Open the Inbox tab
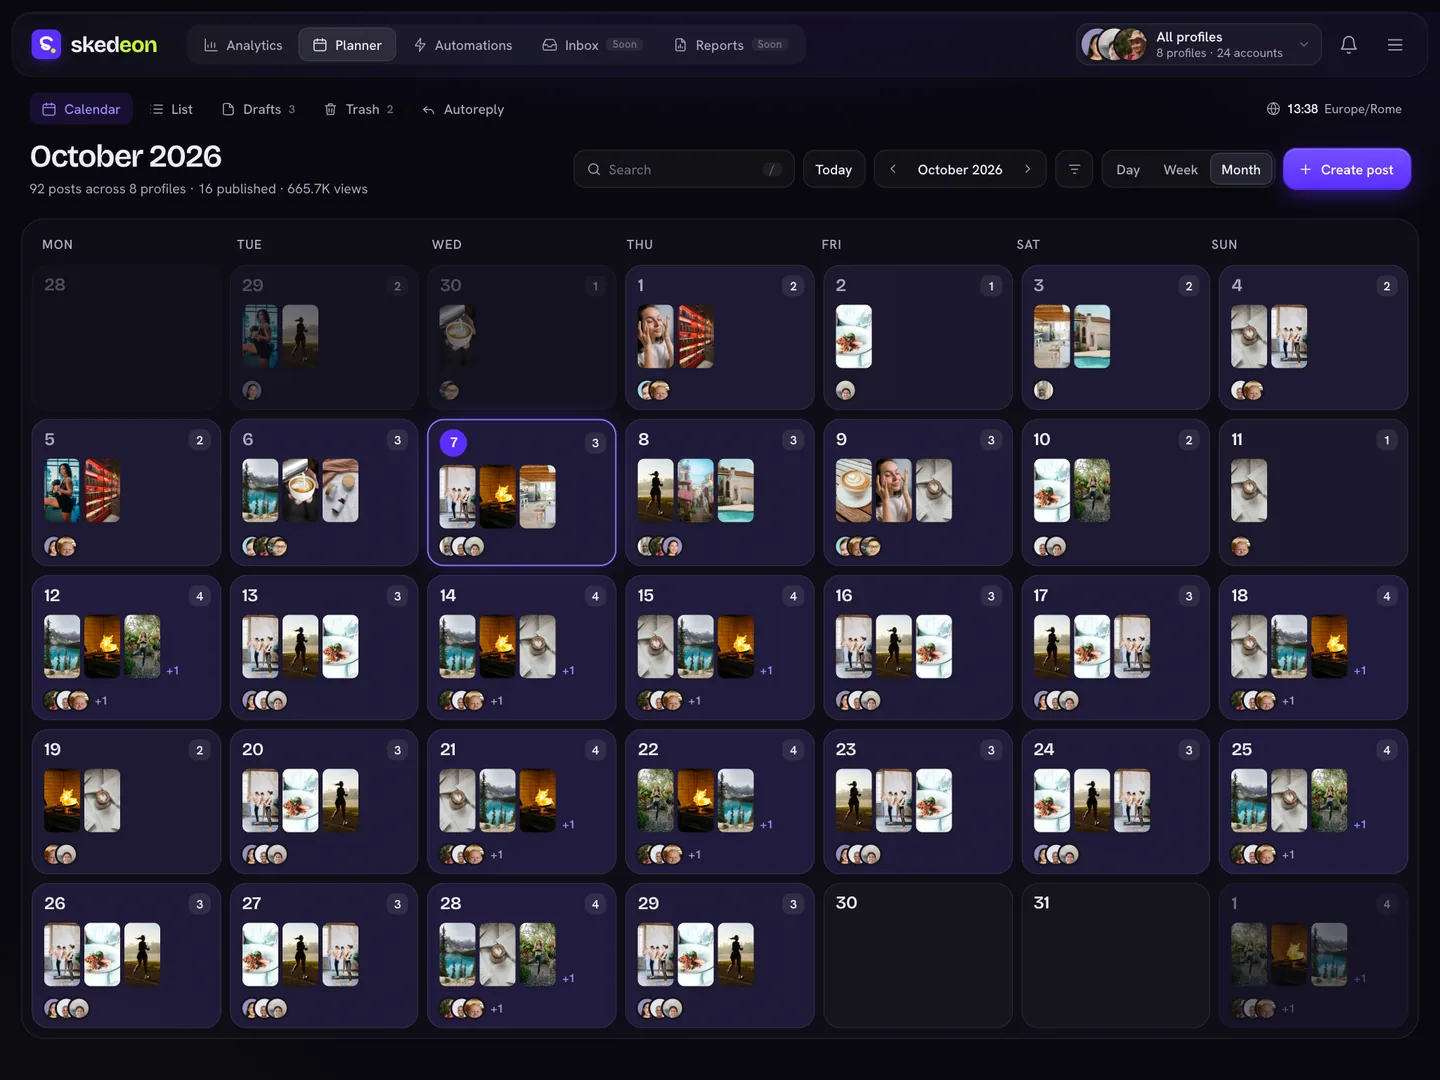The width and height of the screenshot is (1440, 1080). pos(592,45)
